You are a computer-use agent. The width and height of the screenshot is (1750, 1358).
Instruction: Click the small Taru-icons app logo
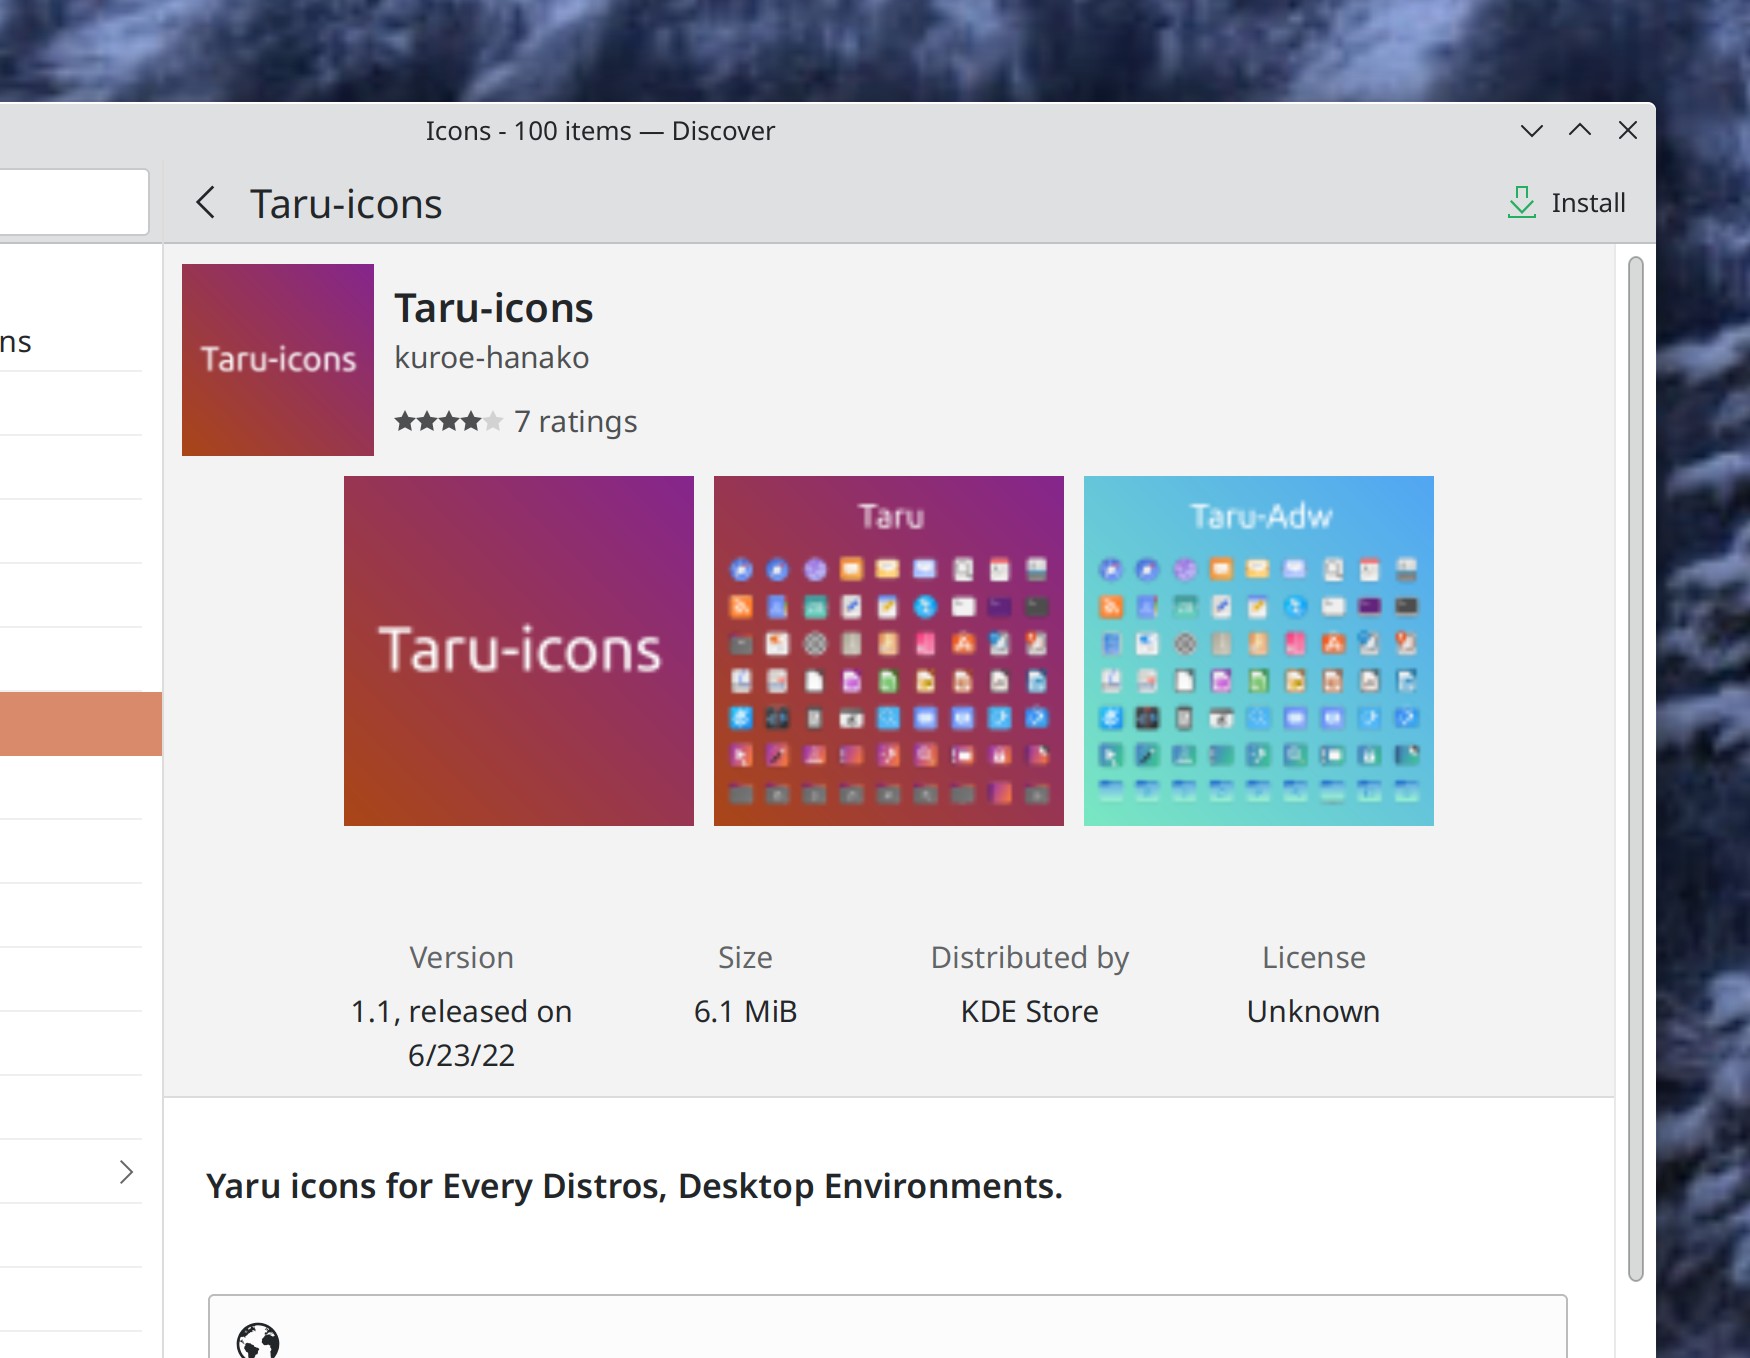pos(278,360)
